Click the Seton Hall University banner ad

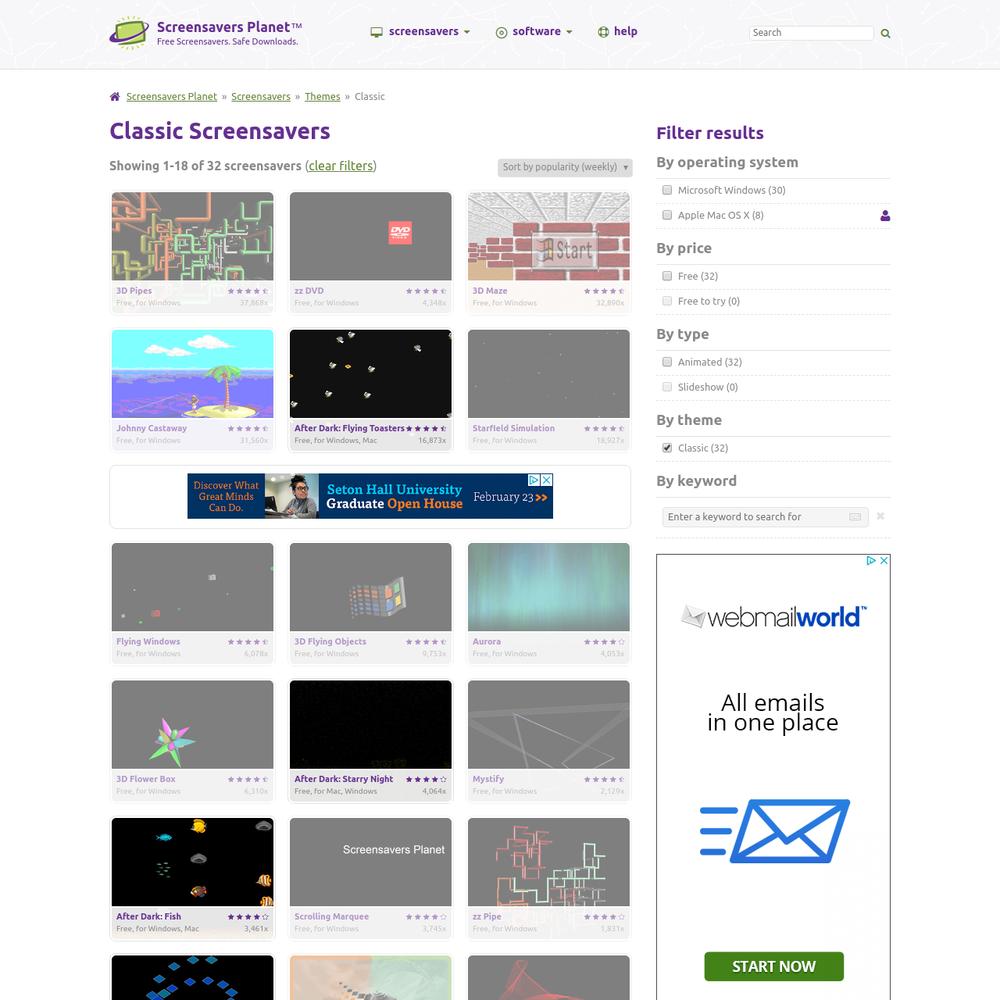tap(370, 496)
